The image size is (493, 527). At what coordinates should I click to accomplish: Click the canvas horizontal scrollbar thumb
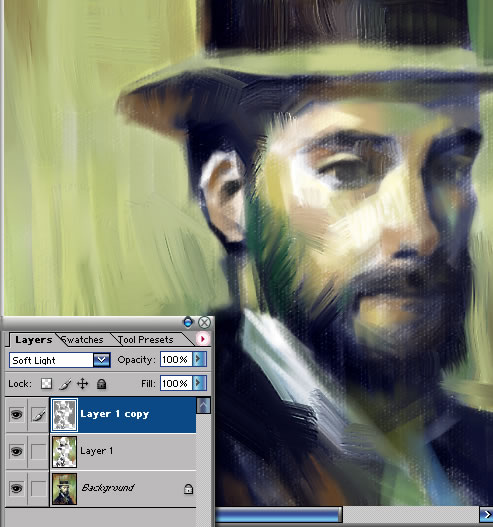(278, 515)
